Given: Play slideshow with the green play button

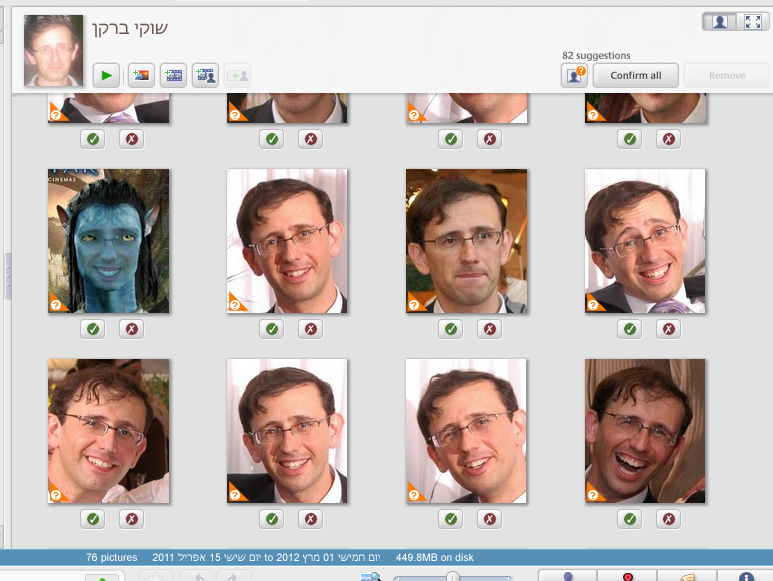Looking at the screenshot, I should coord(107,74).
